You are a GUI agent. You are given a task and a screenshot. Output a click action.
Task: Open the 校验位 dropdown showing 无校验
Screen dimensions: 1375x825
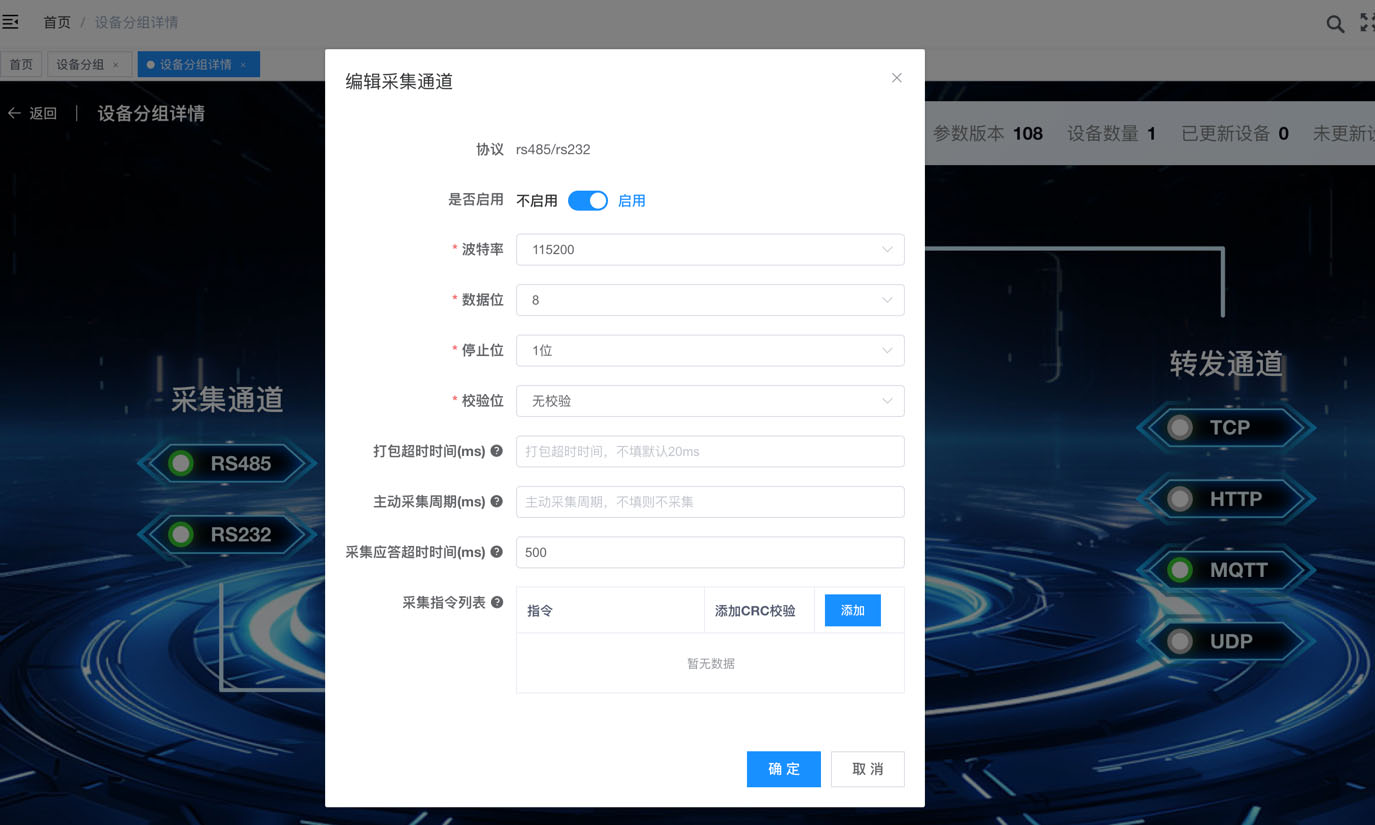(x=710, y=401)
